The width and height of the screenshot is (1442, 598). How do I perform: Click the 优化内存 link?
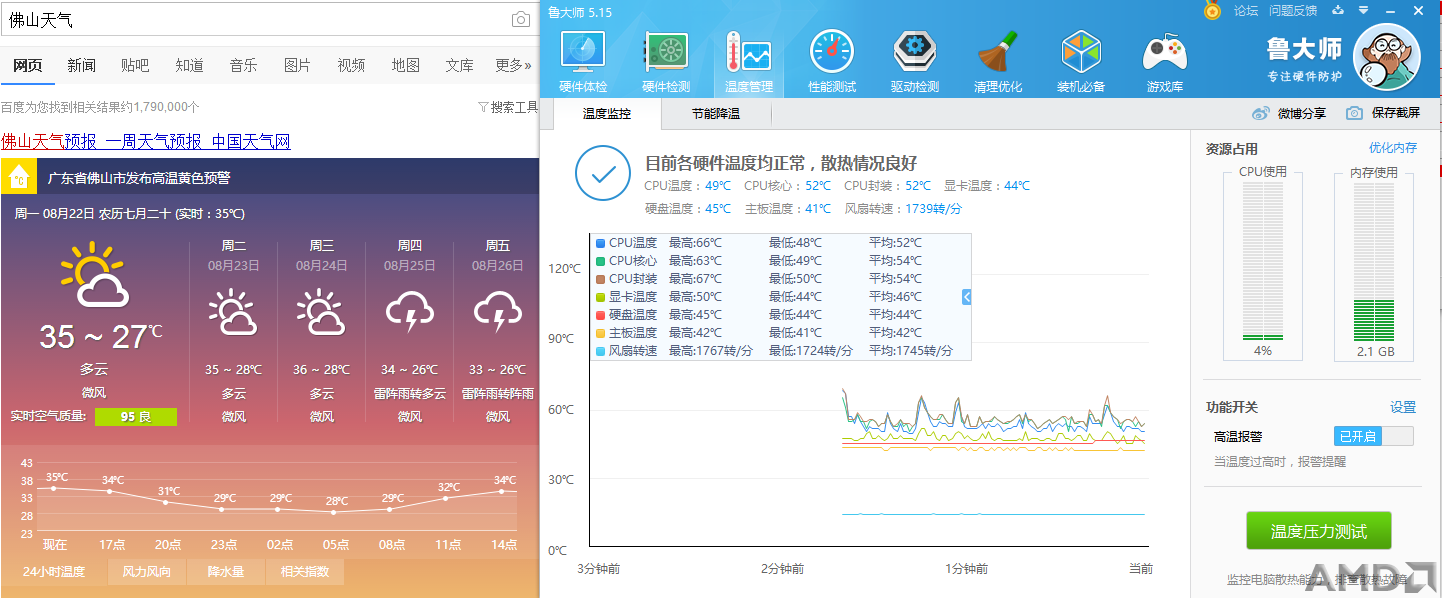[x=1393, y=148]
